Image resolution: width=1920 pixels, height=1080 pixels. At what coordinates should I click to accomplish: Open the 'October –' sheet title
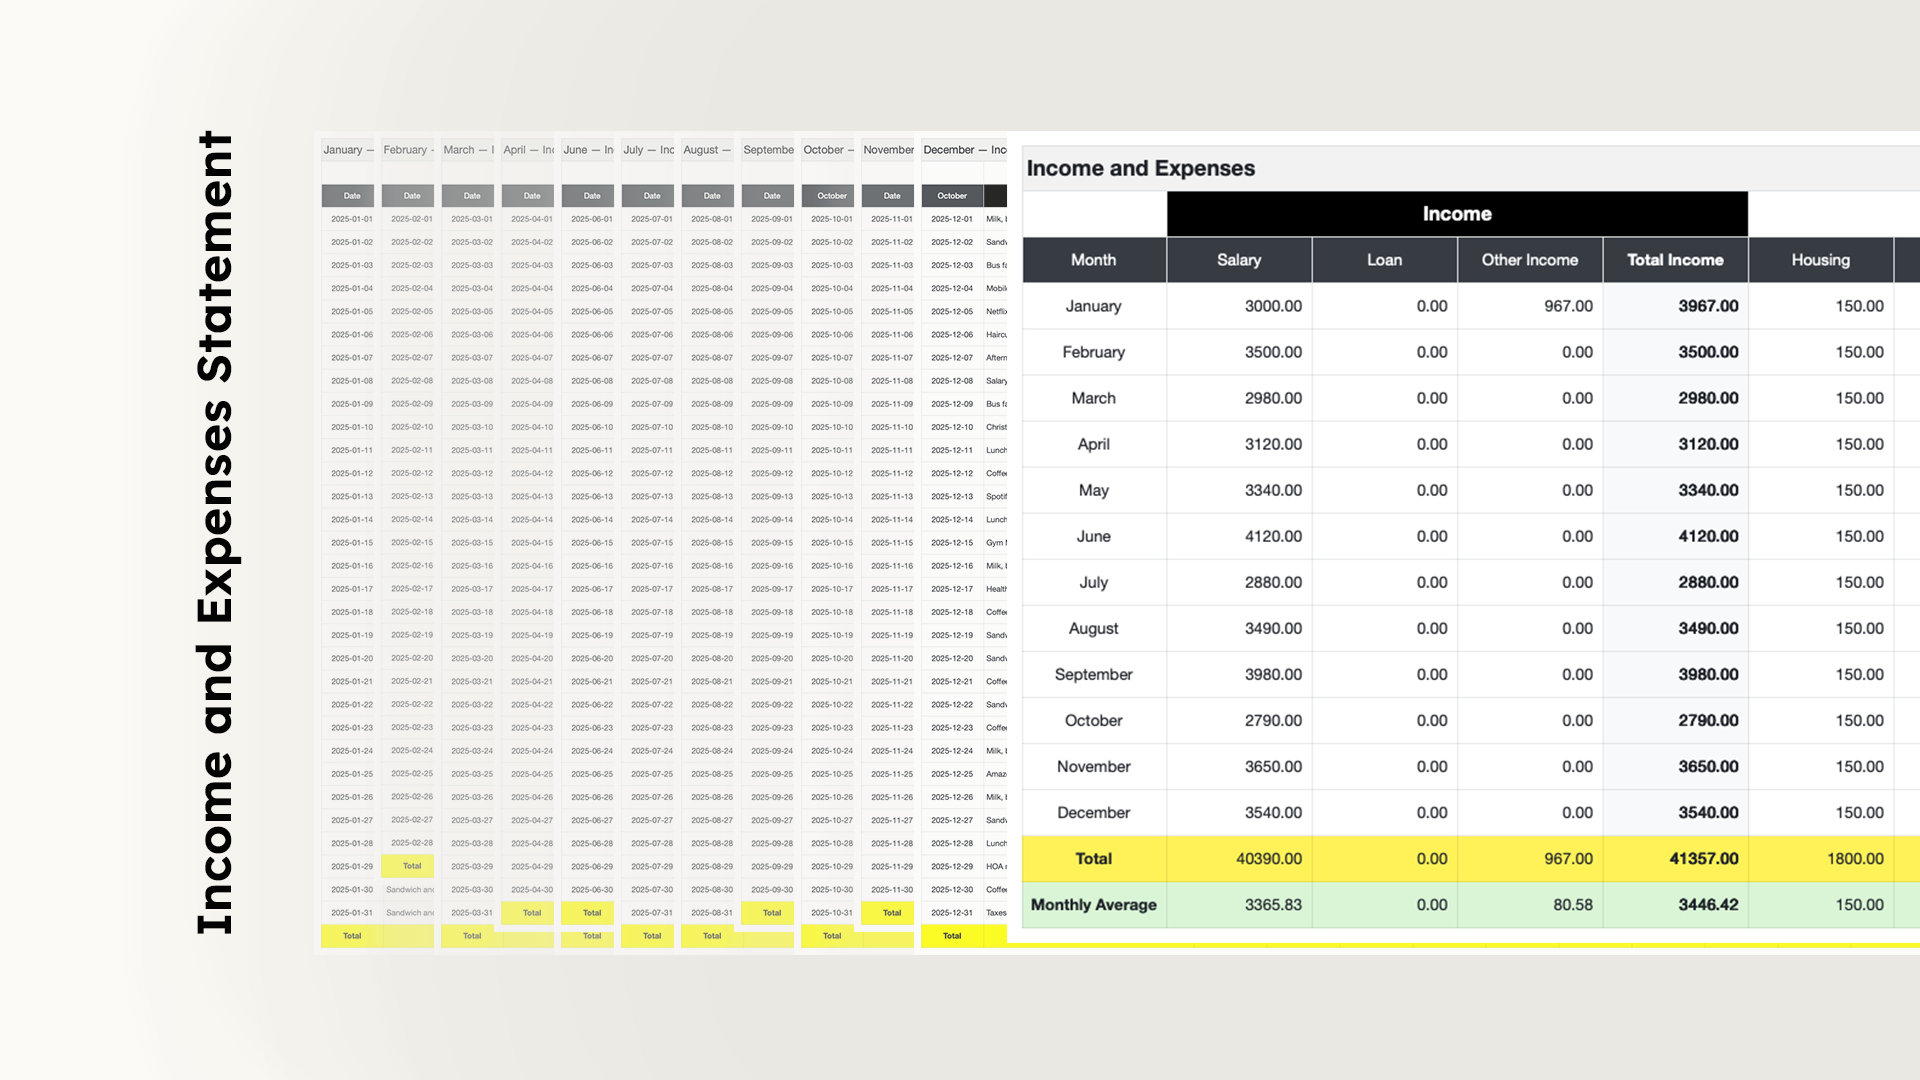828,150
